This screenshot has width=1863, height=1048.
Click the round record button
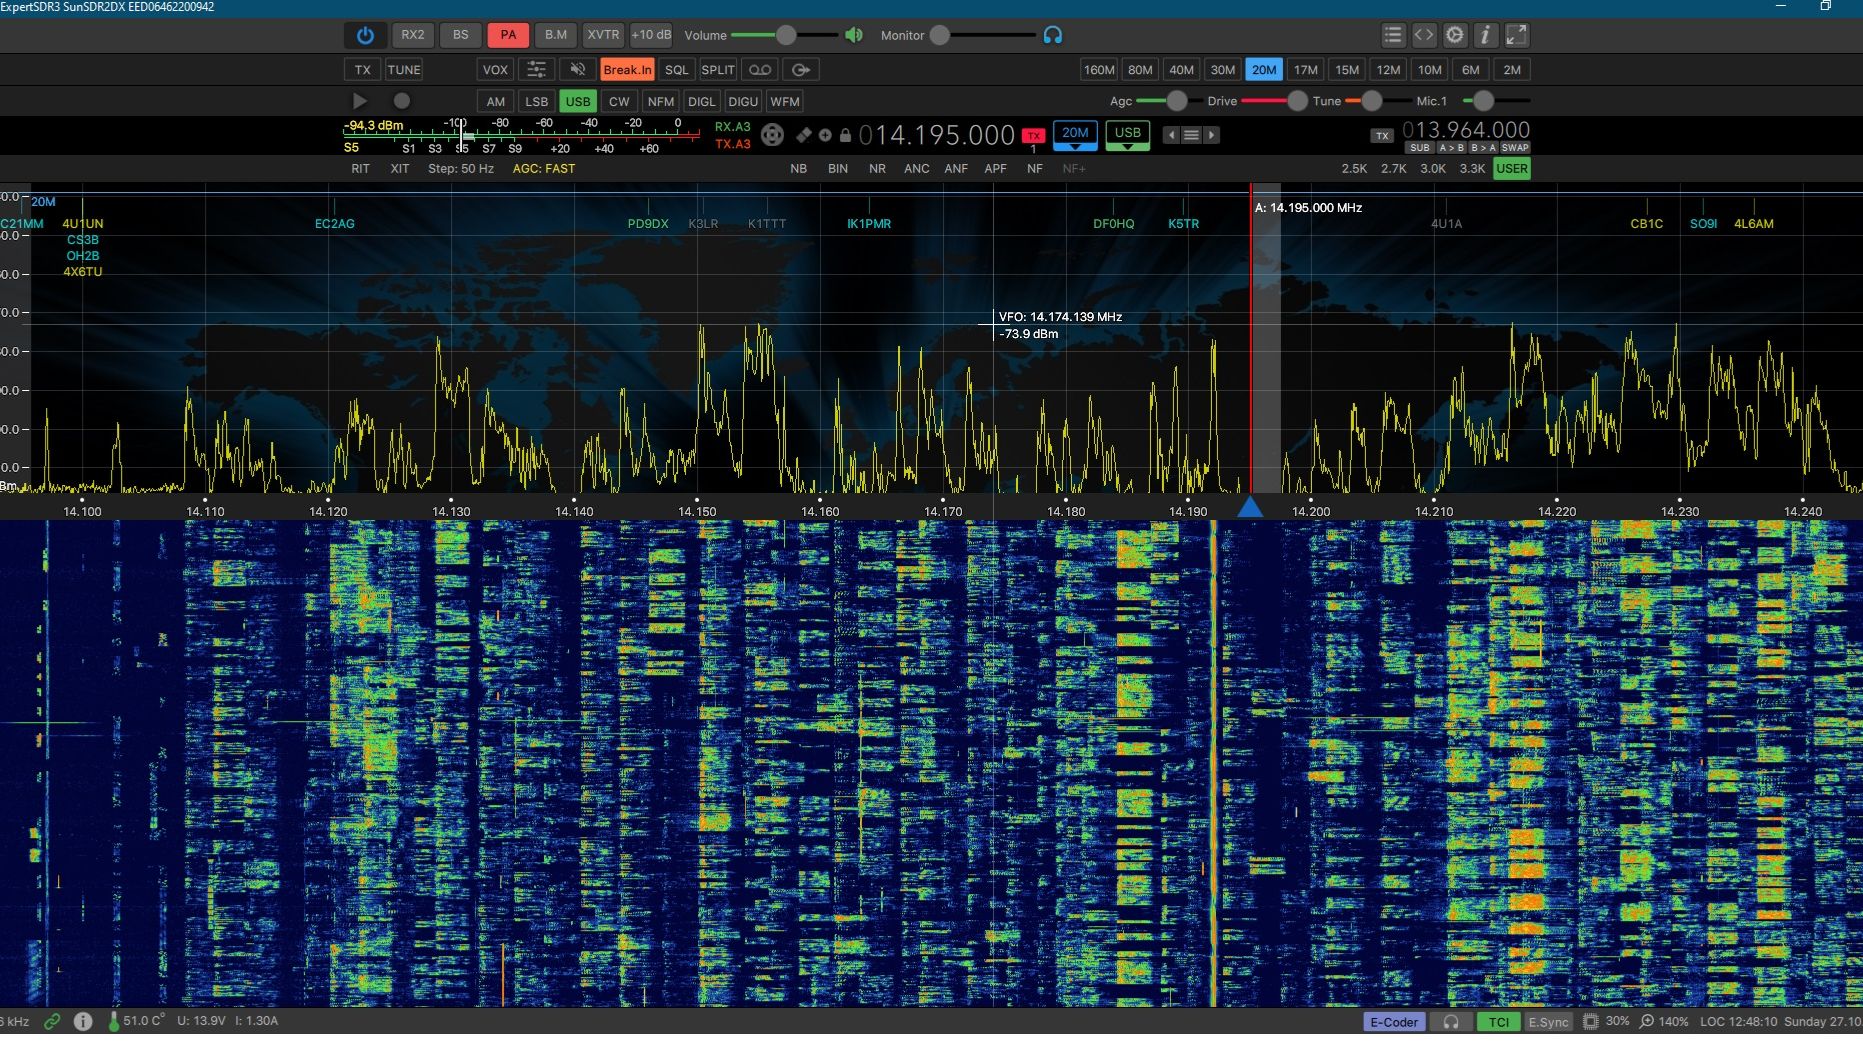coord(402,101)
